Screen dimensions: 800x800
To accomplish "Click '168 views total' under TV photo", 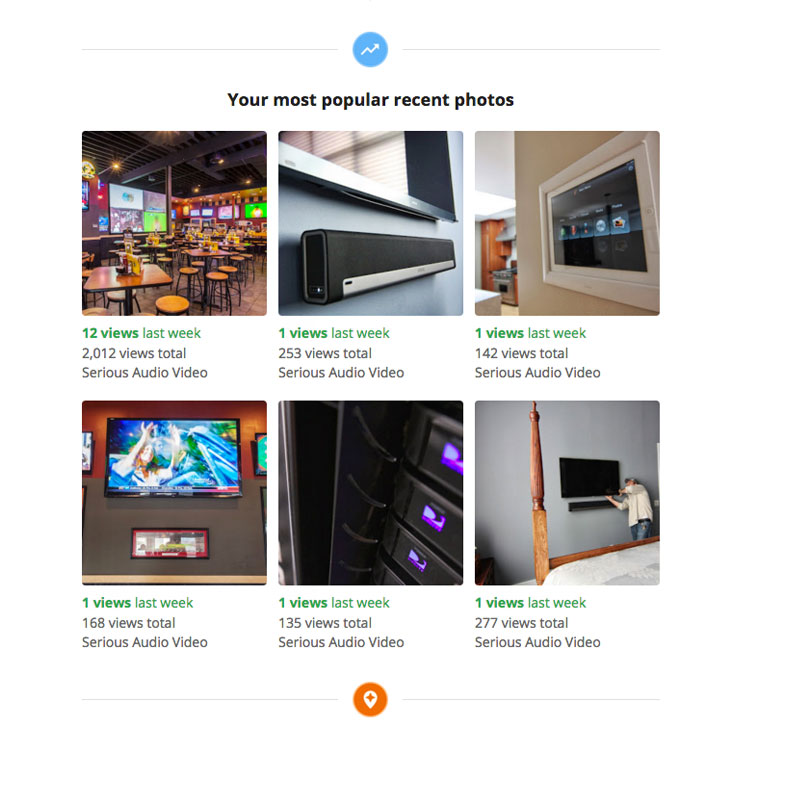I will [129, 622].
